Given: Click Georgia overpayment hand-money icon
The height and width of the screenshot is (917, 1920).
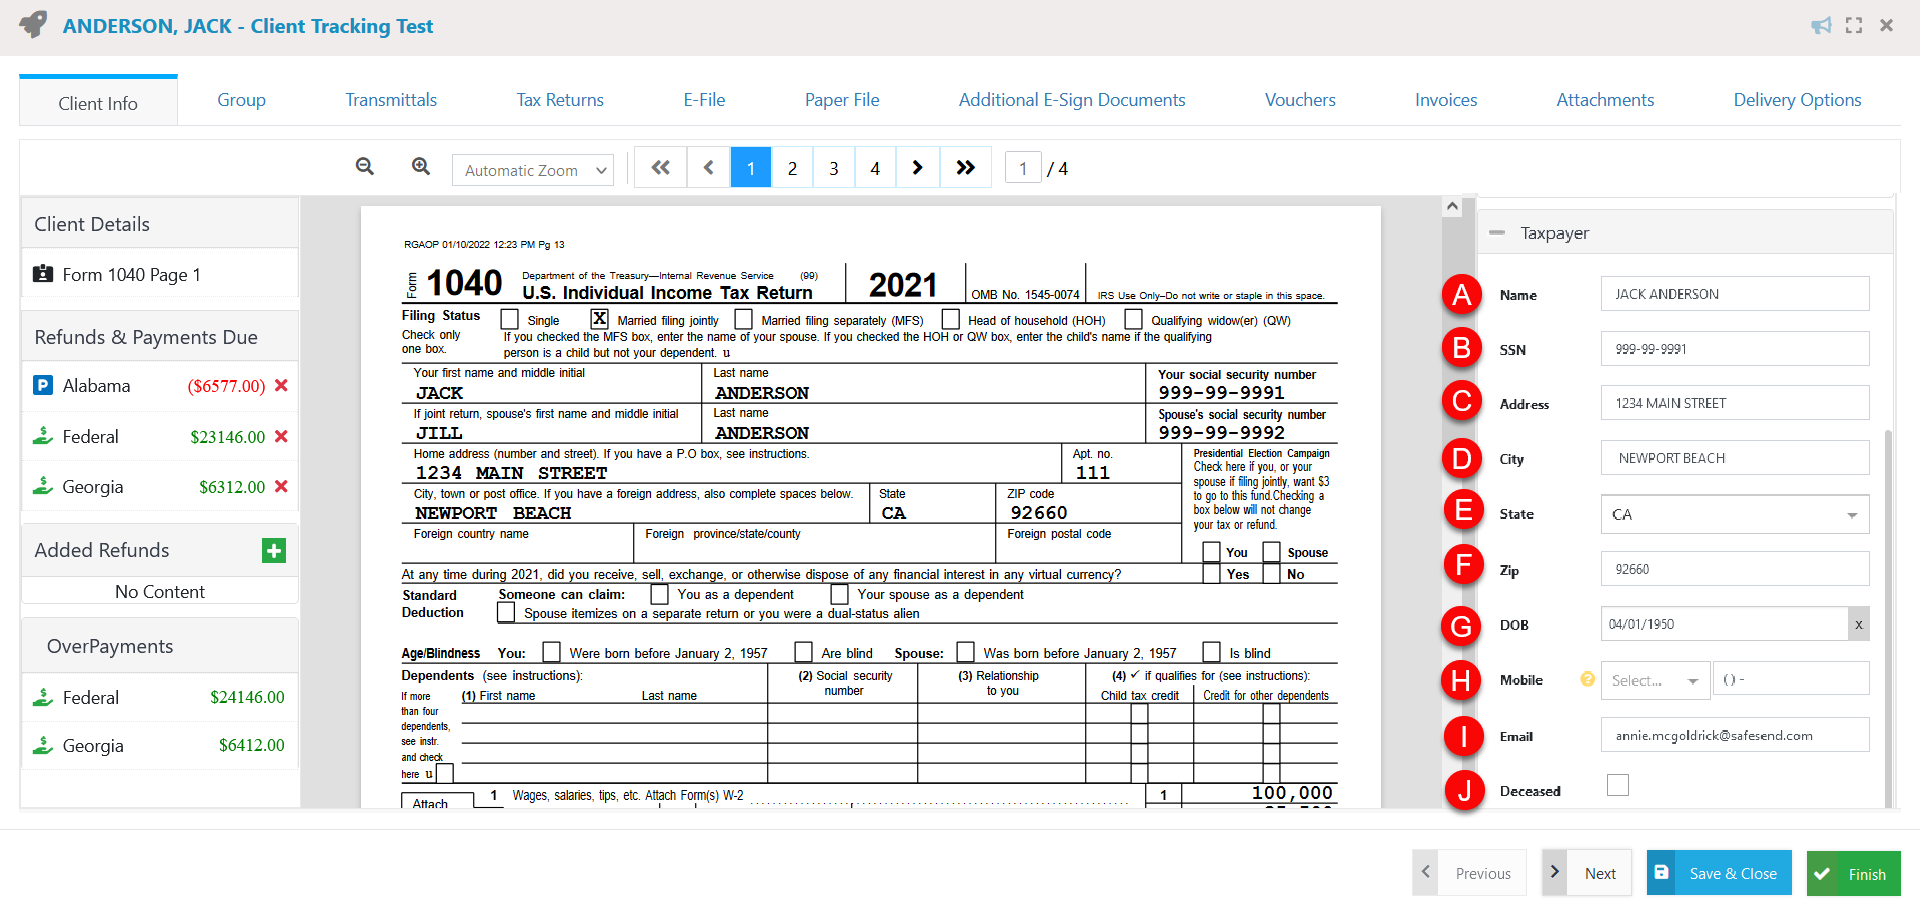Looking at the screenshot, I should click(x=43, y=745).
